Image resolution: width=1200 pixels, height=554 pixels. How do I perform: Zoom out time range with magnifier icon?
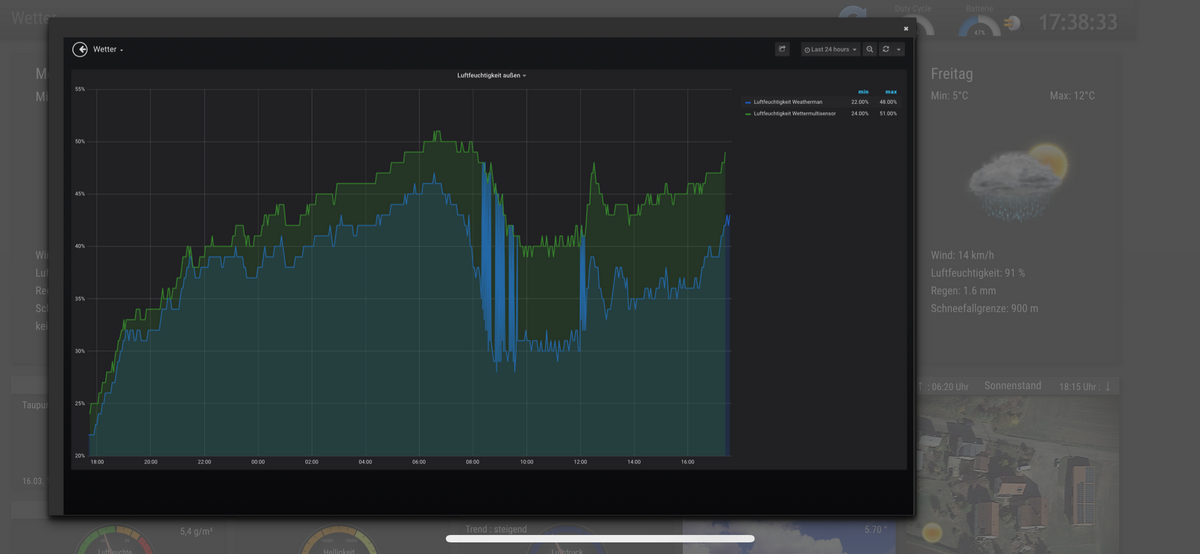(870, 49)
